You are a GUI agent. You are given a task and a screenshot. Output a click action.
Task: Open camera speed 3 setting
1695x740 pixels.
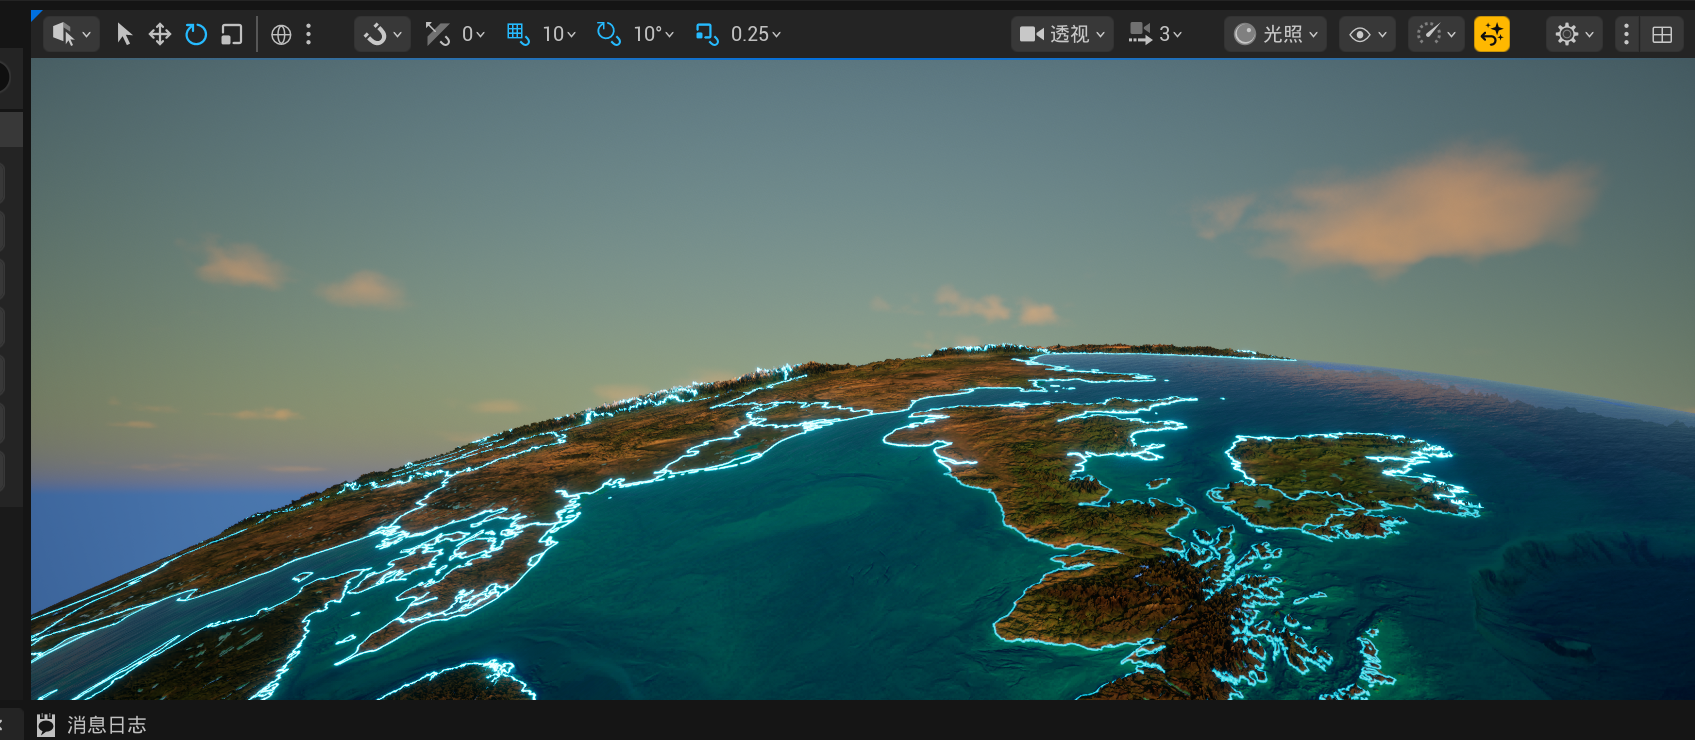[1156, 34]
